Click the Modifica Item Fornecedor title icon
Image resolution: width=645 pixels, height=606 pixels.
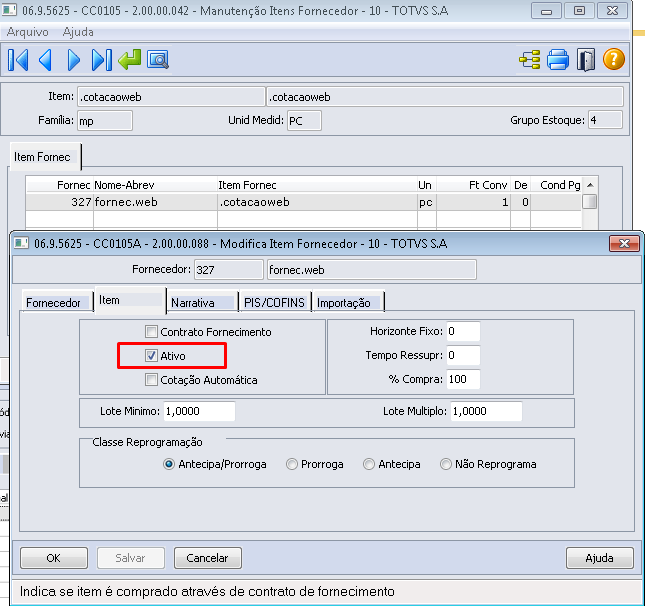[21, 243]
